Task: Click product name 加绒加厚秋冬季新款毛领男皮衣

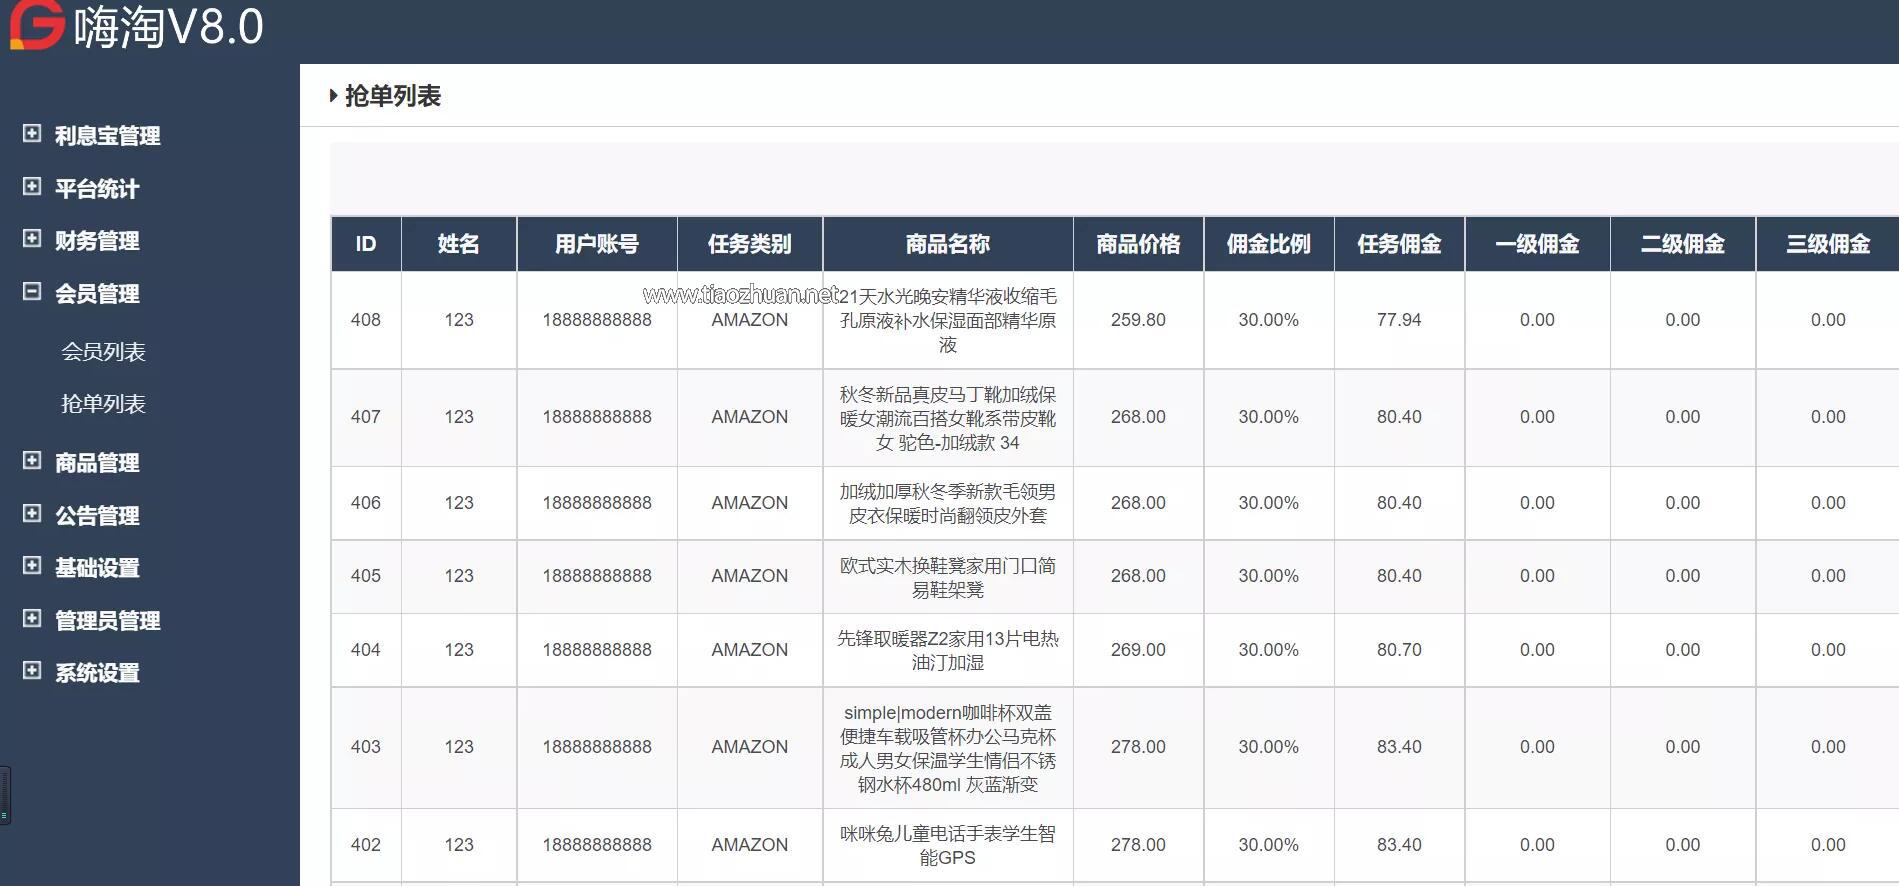Action: tap(948, 503)
